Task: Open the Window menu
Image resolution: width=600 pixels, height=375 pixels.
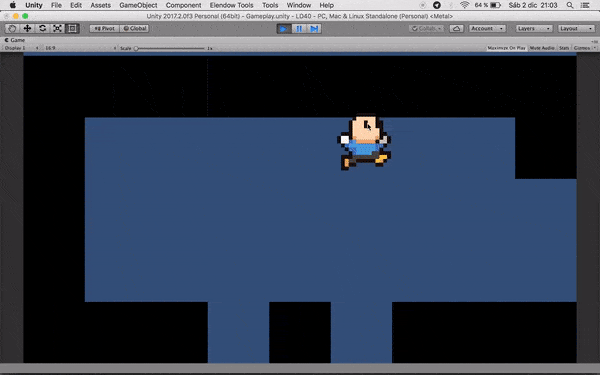Action: [299, 5]
